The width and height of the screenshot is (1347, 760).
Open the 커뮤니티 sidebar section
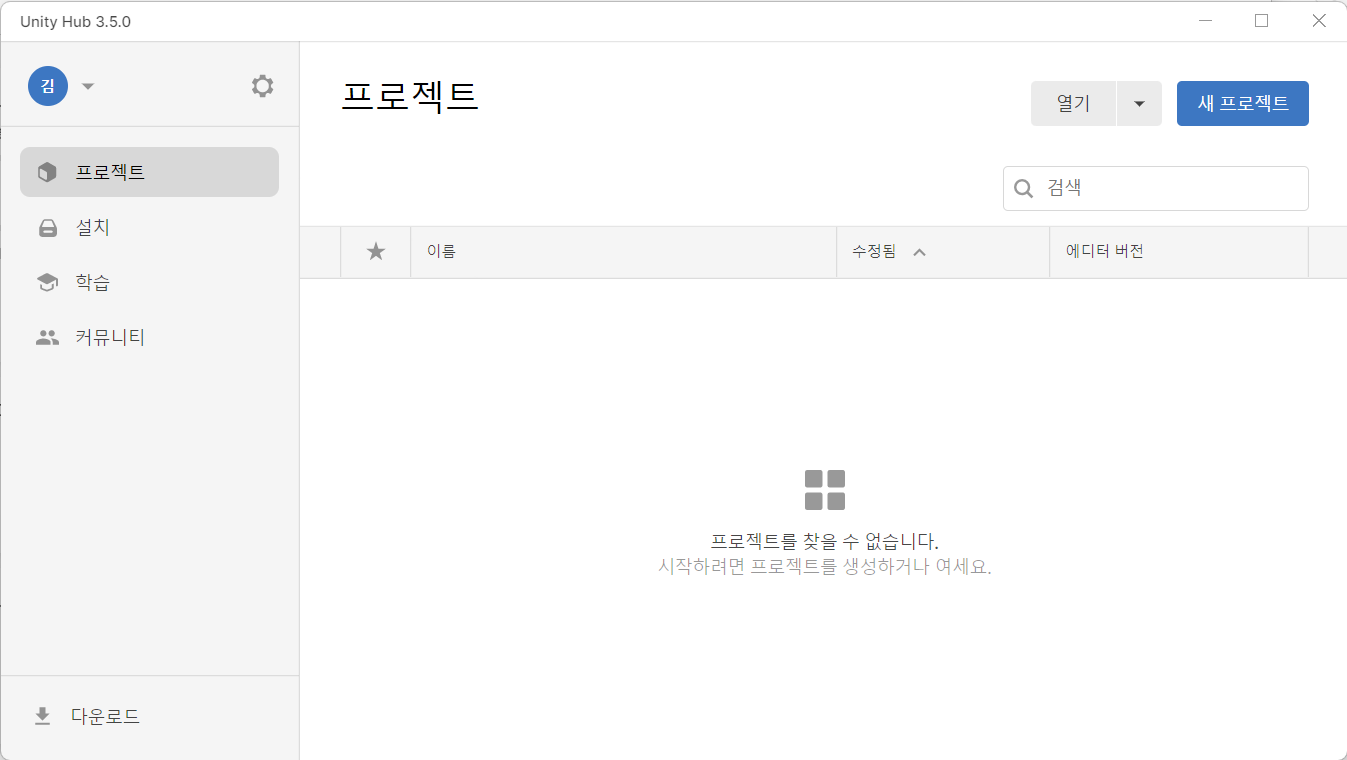pyautogui.click(x=149, y=338)
